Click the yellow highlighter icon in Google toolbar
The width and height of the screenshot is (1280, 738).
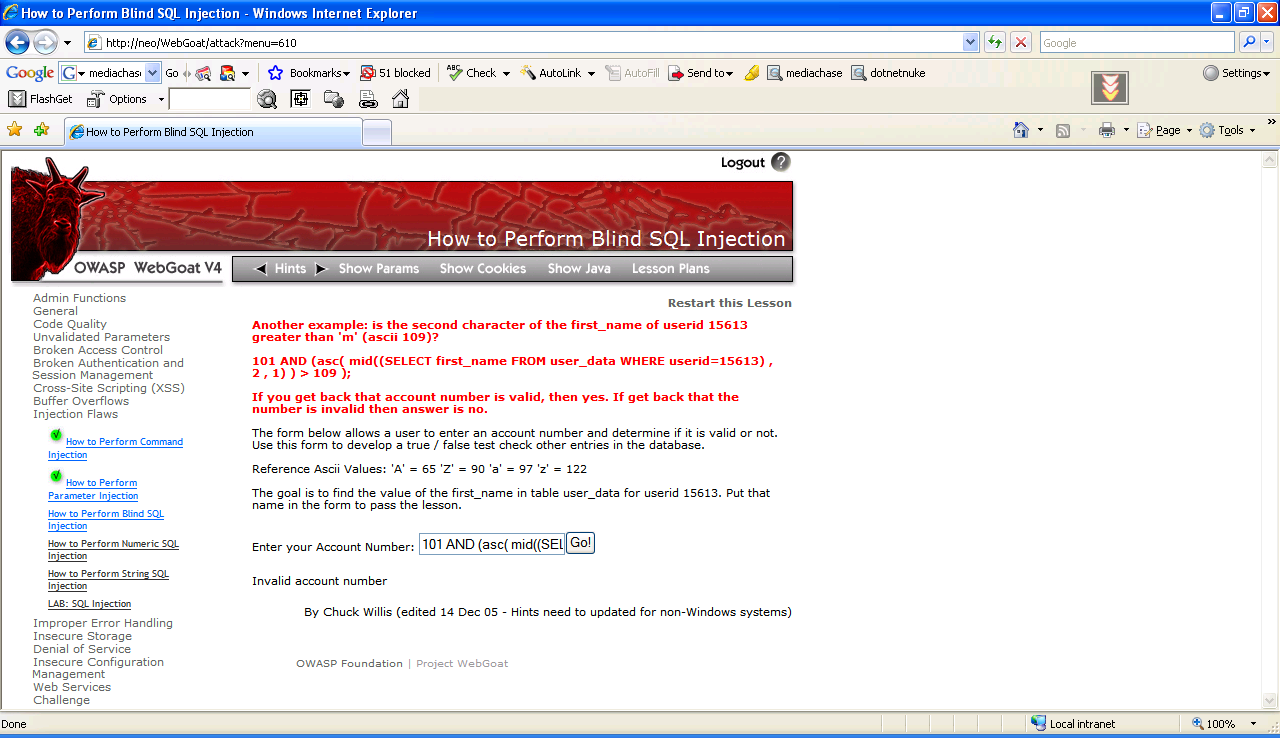click(752, 73)
